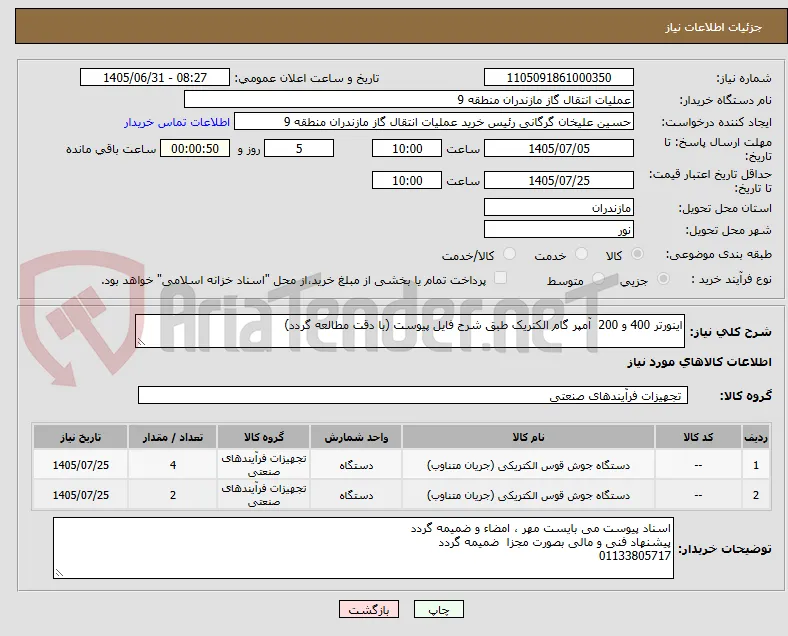Click the response deadline date 1405/07/05 field
This screenshot has width=788, height=636.
[x=559, y=148]
